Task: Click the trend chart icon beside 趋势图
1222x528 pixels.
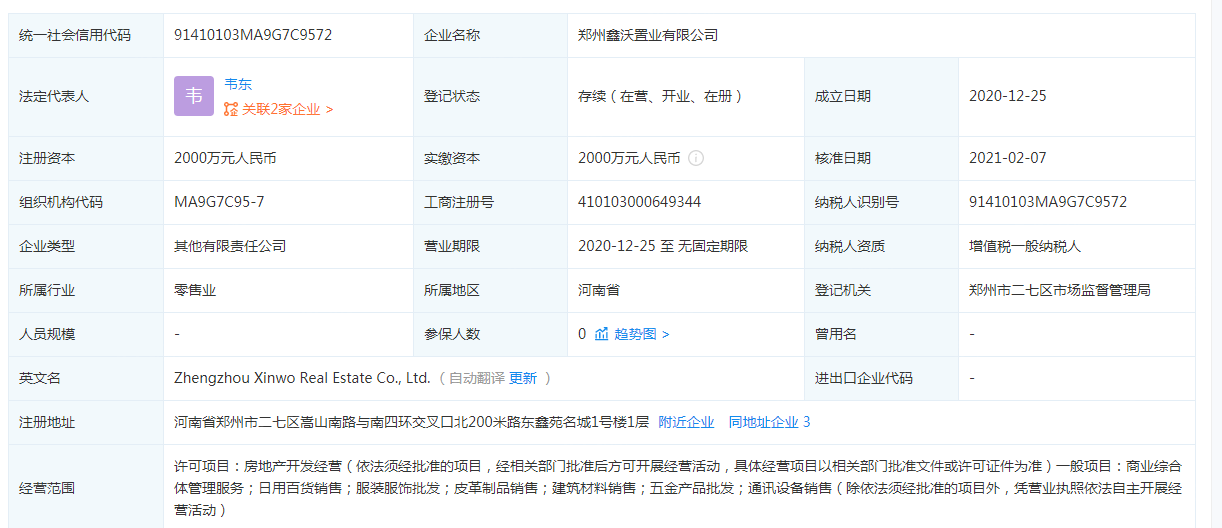Action: pos(602,334)
